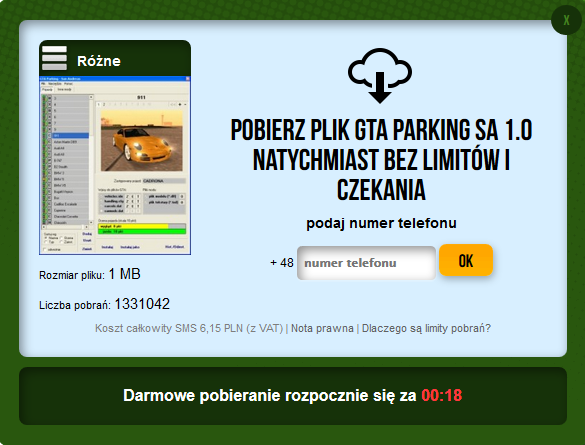
Task: Click the free download countdown 00:18
Action: 442,395
